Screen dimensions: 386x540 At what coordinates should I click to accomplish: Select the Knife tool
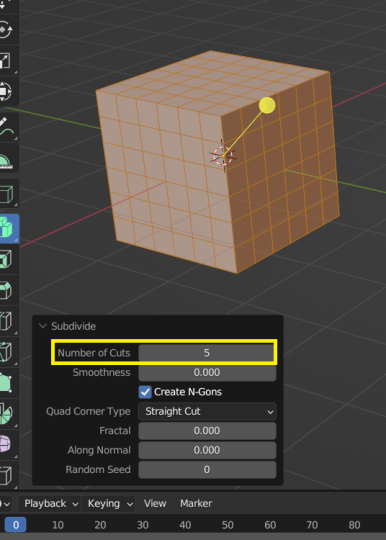(x=6, y=352)
